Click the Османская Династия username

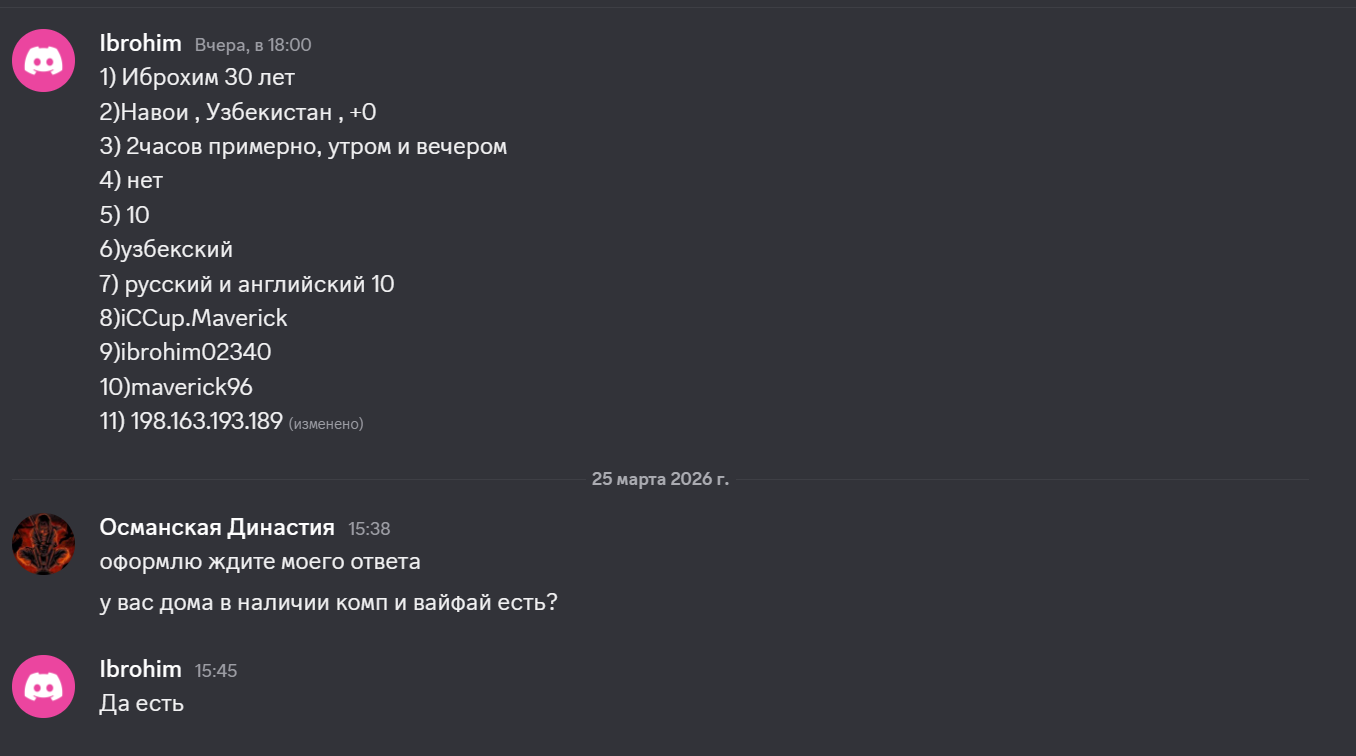point(217,527)
